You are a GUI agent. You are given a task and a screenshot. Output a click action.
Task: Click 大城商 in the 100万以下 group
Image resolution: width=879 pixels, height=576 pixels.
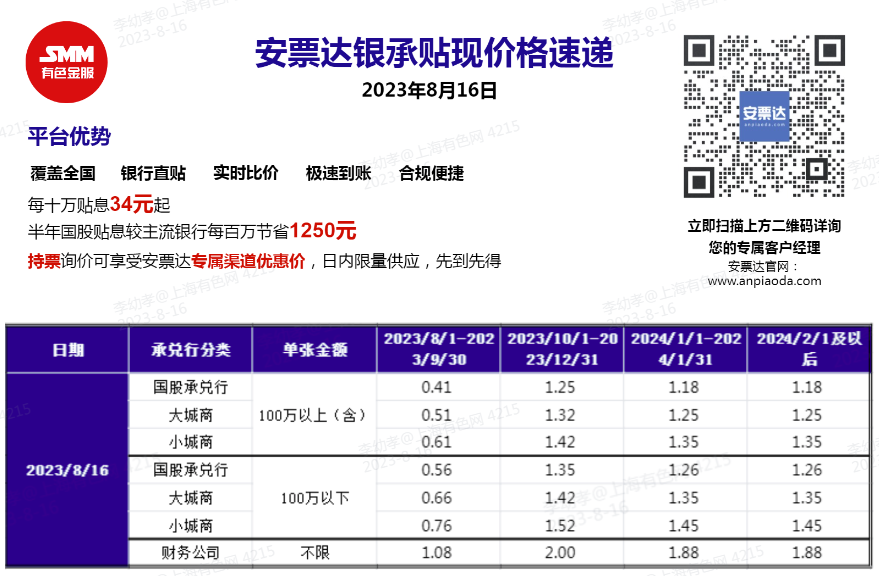(191, 498)
